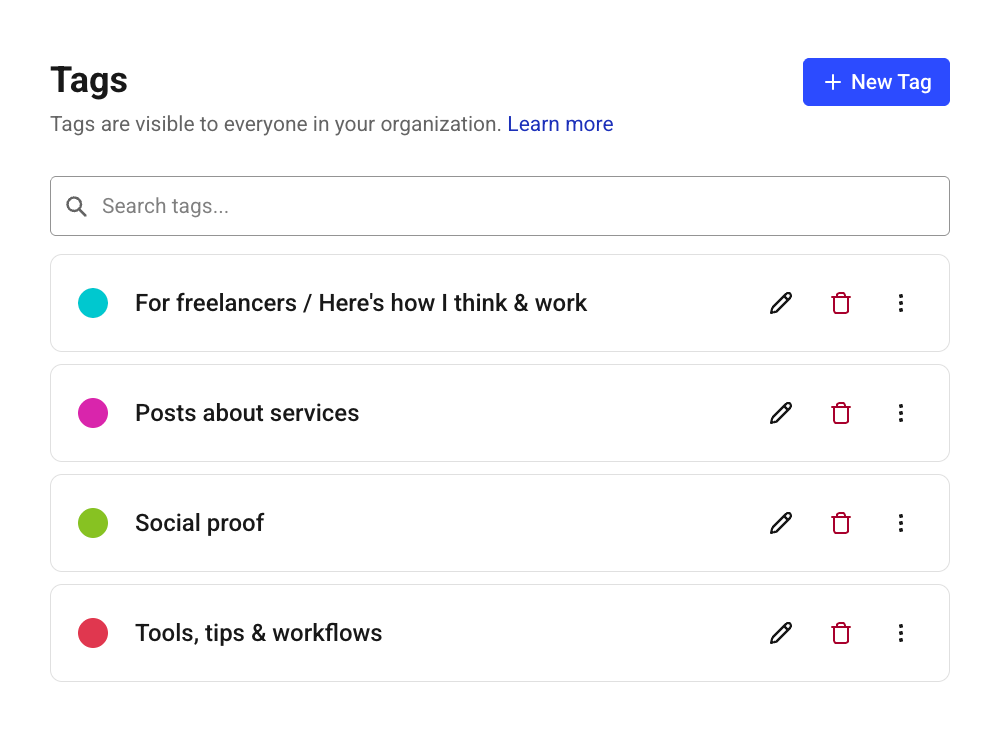The width and height of the screenshot is (998, 748).
Task: Delete the 'Posts about services' tag
Action: (x=841, y=413)
